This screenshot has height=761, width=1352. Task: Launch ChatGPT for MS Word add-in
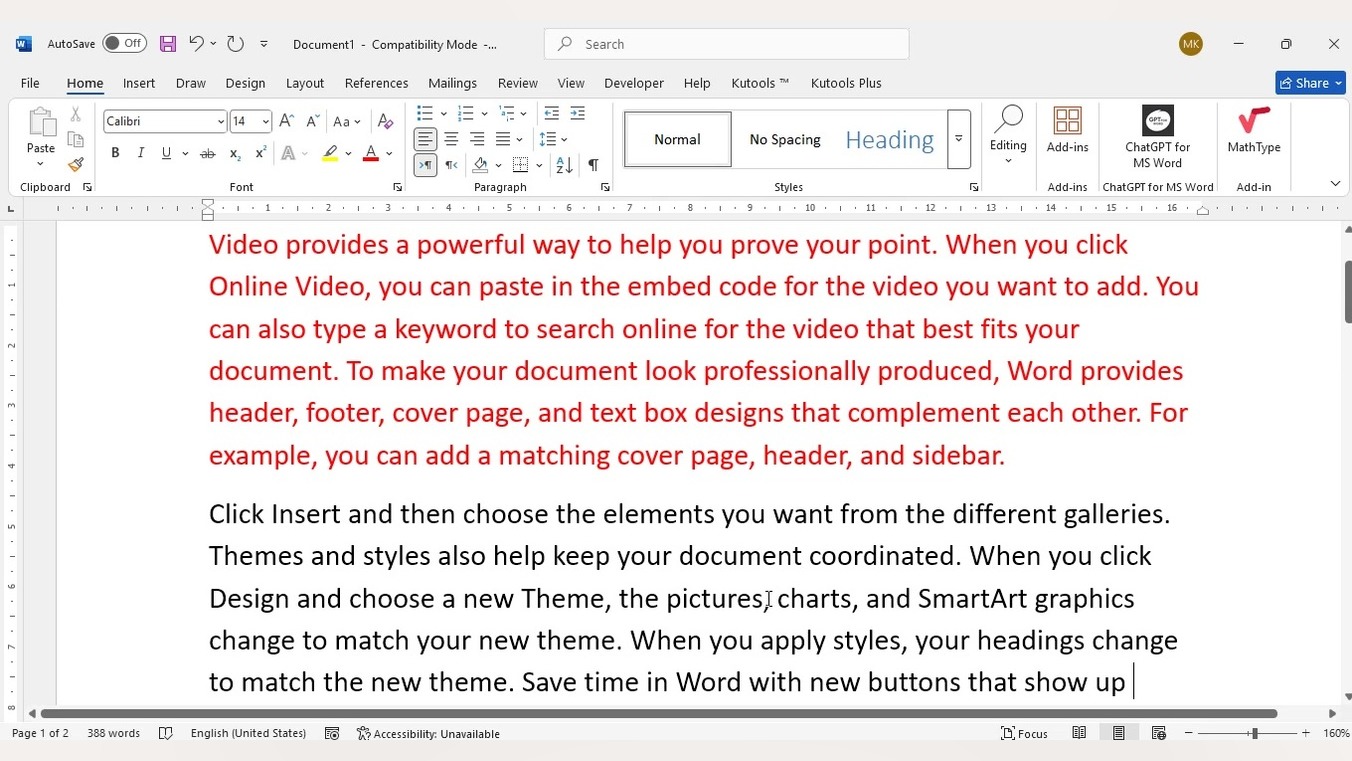1157,137
